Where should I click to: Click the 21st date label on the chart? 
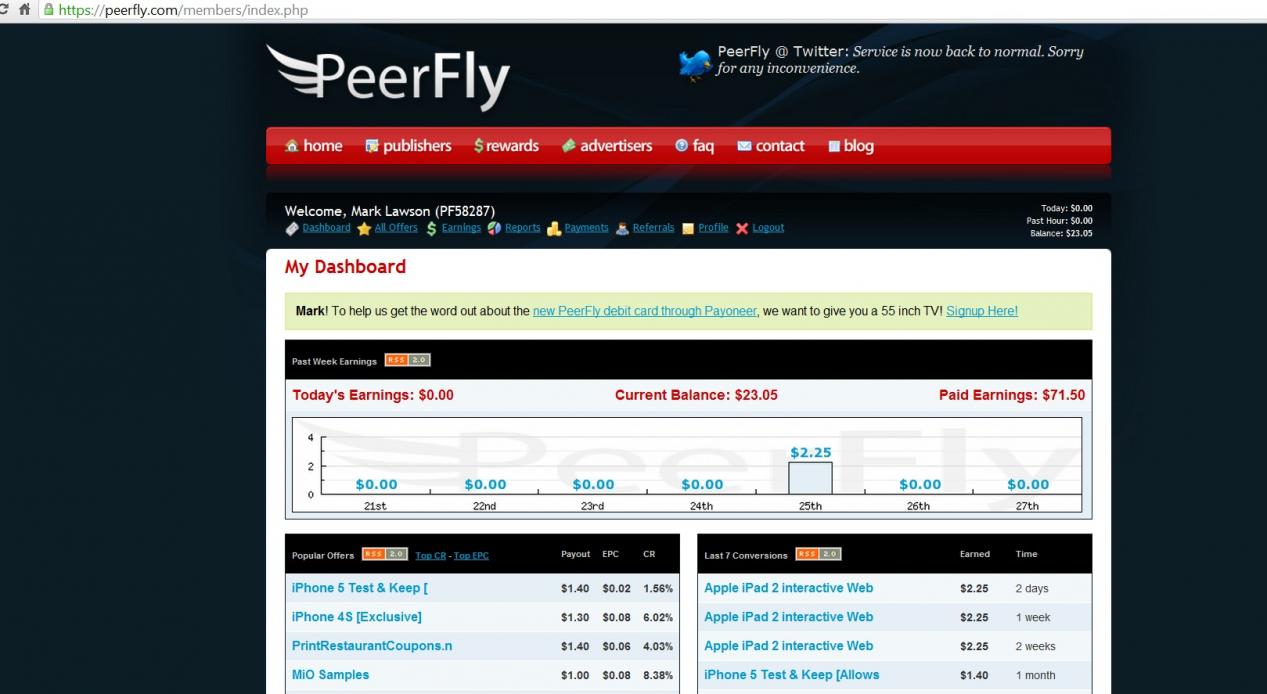375,506
